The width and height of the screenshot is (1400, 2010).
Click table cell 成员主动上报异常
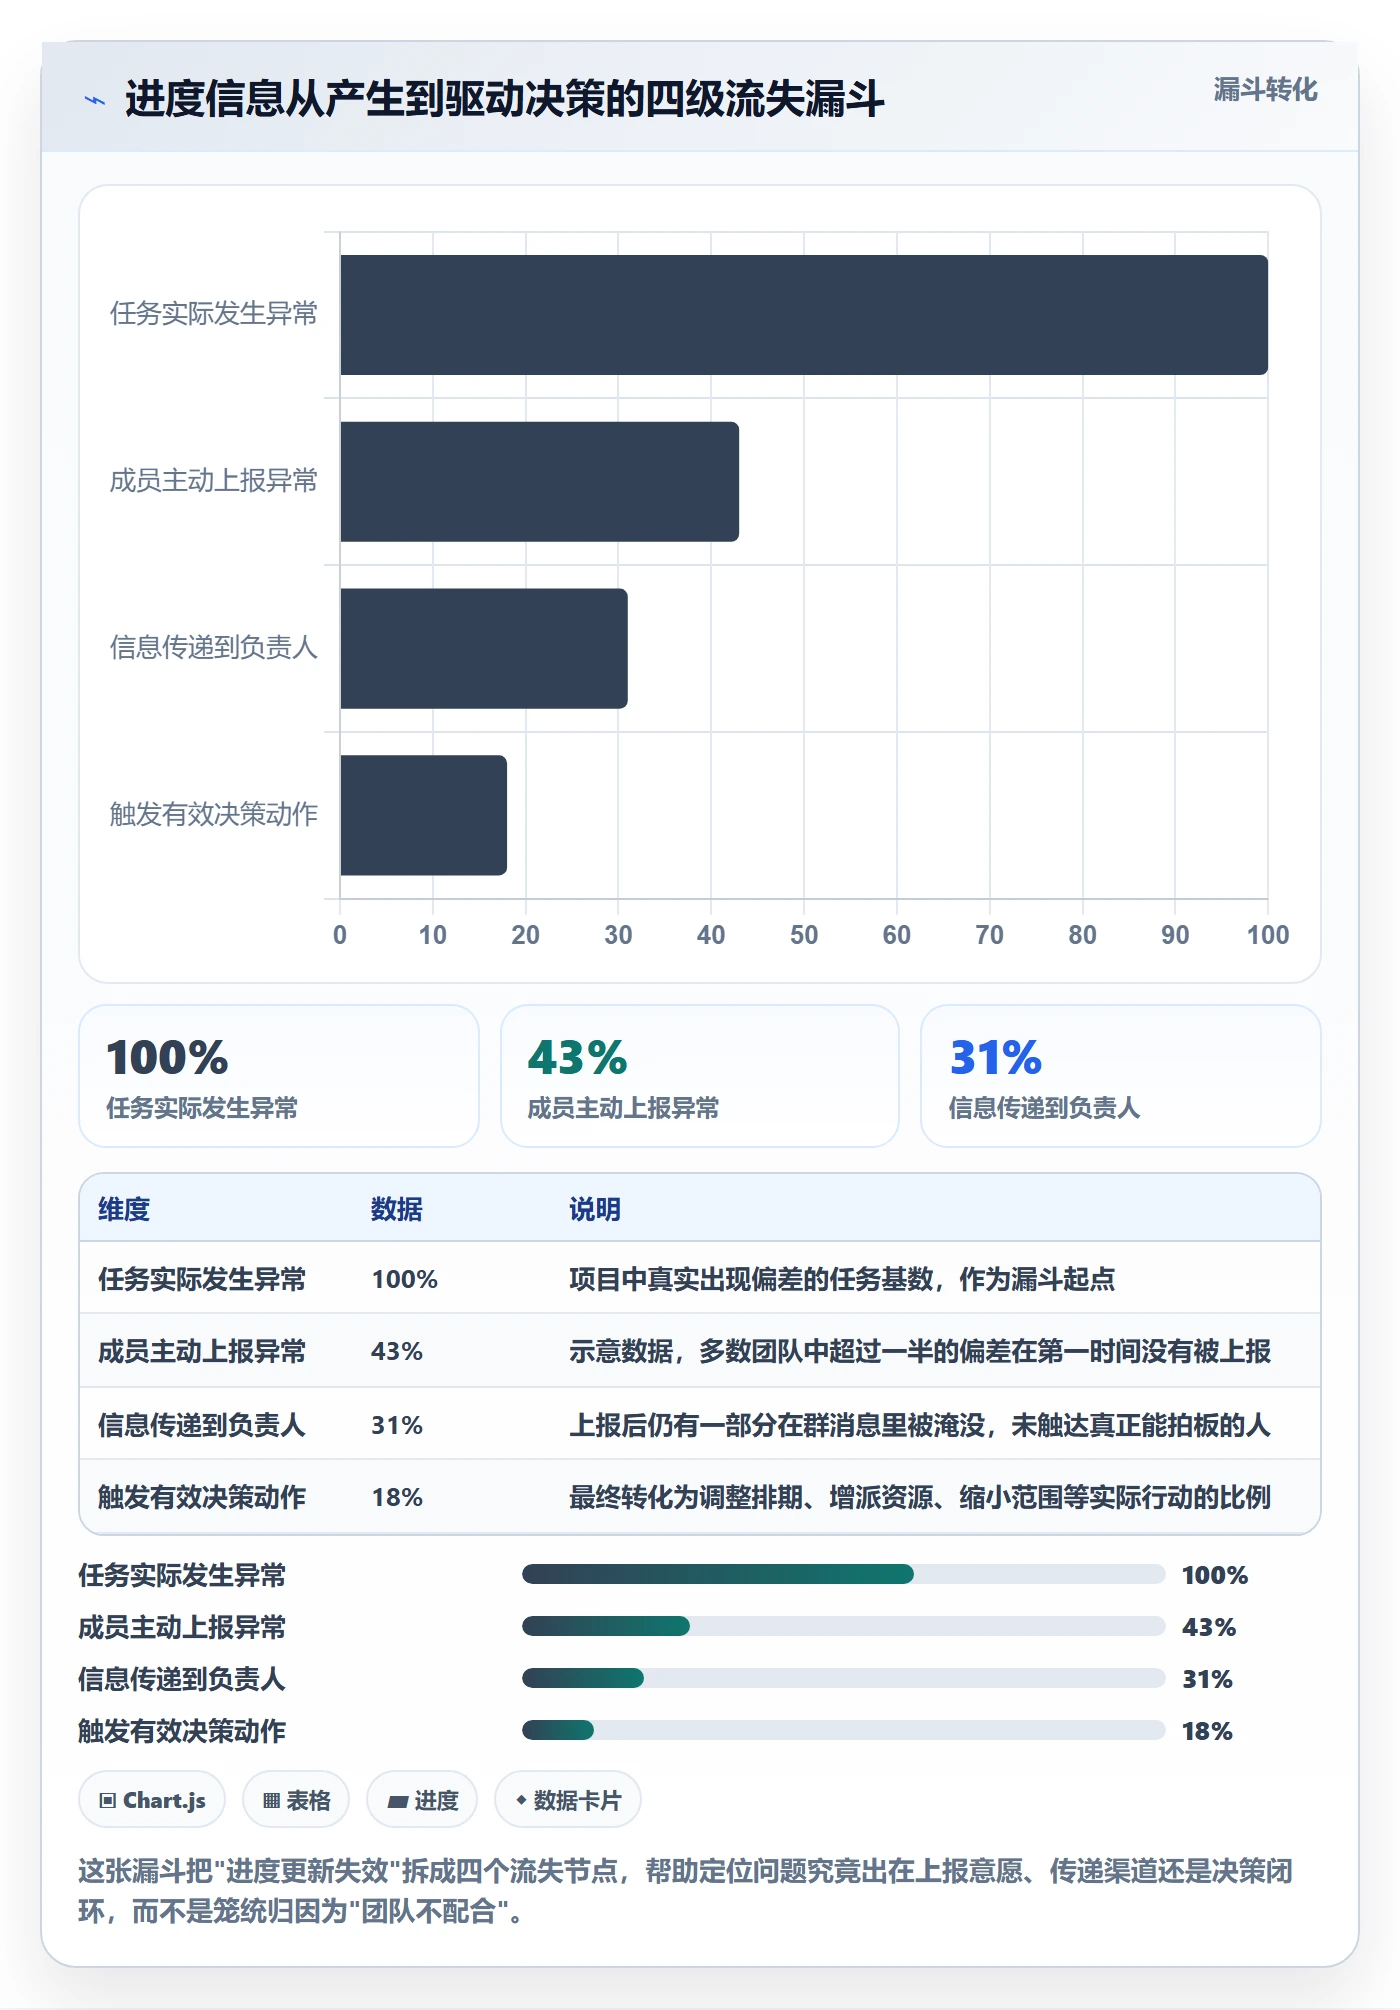(x=202, y=1351)
